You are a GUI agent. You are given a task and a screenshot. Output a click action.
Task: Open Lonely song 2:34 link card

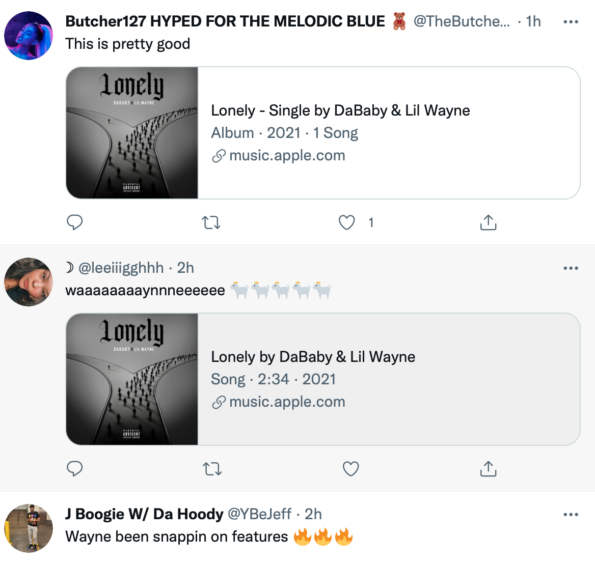pos(323,379)
